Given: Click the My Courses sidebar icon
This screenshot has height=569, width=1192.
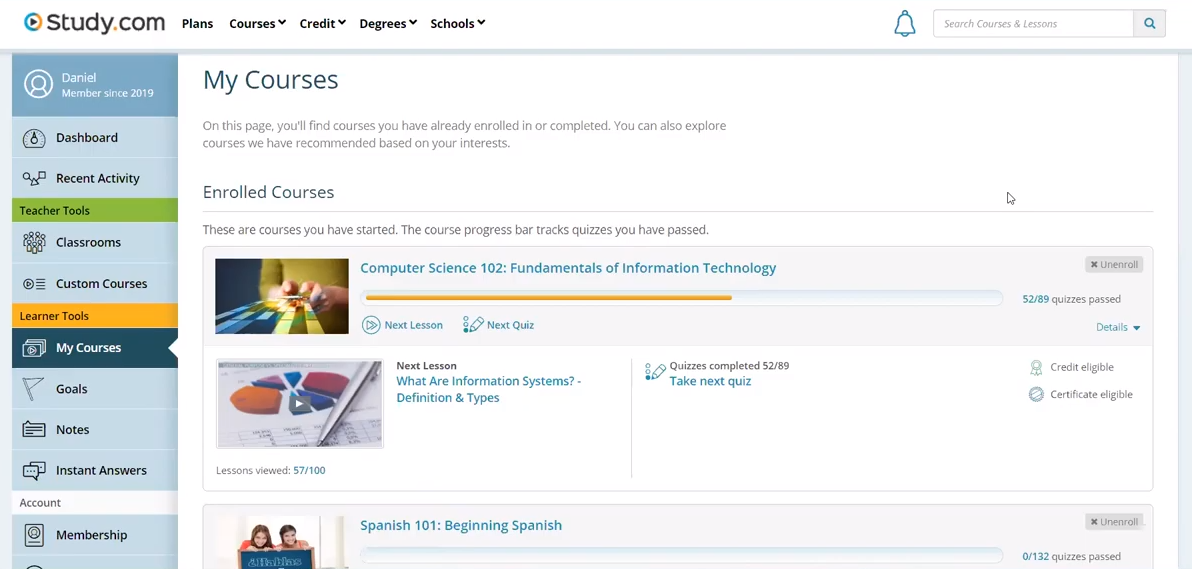Looking at the screenshot, I should click(34, 348).
